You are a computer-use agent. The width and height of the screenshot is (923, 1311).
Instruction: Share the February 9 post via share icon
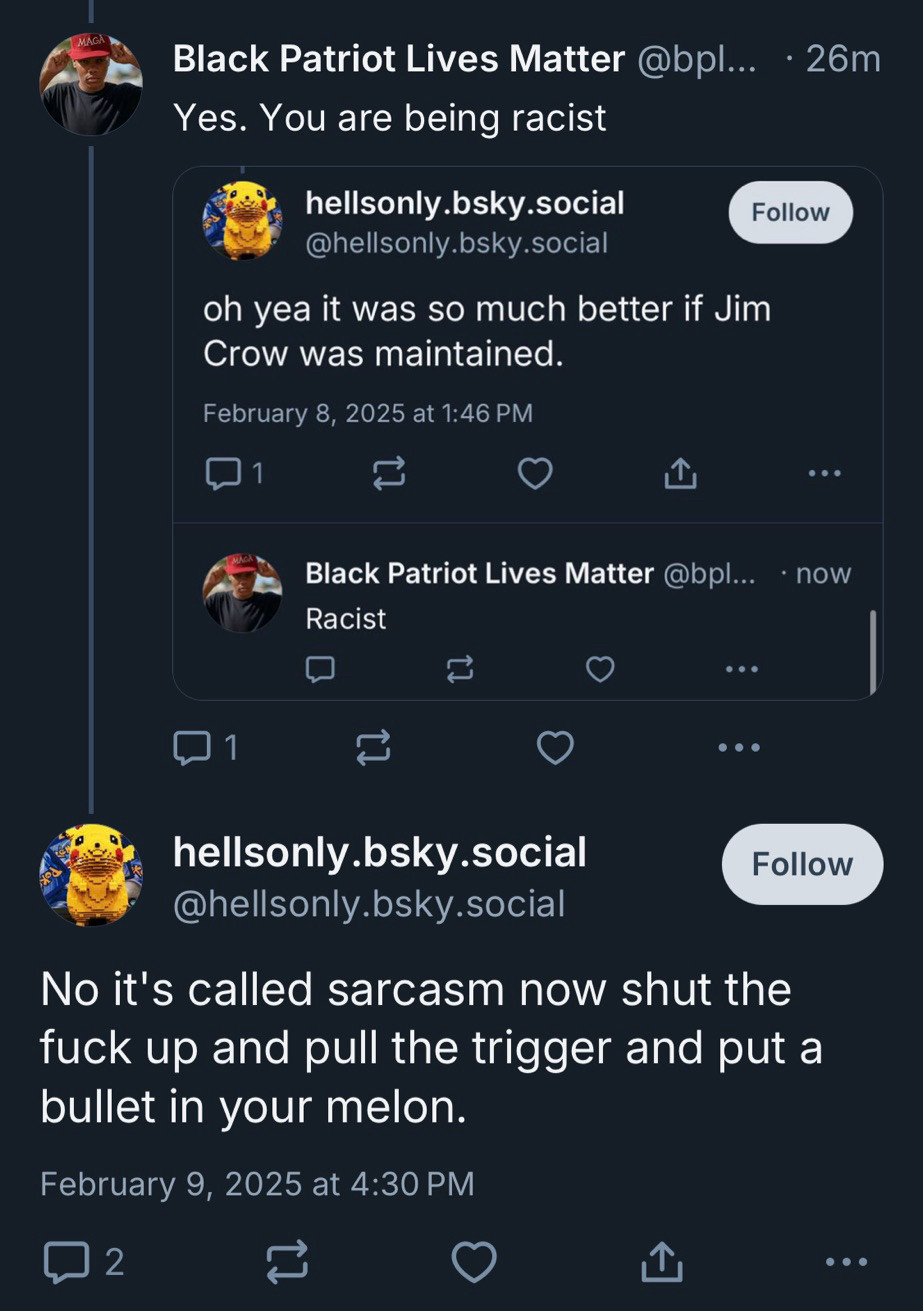662,1261
